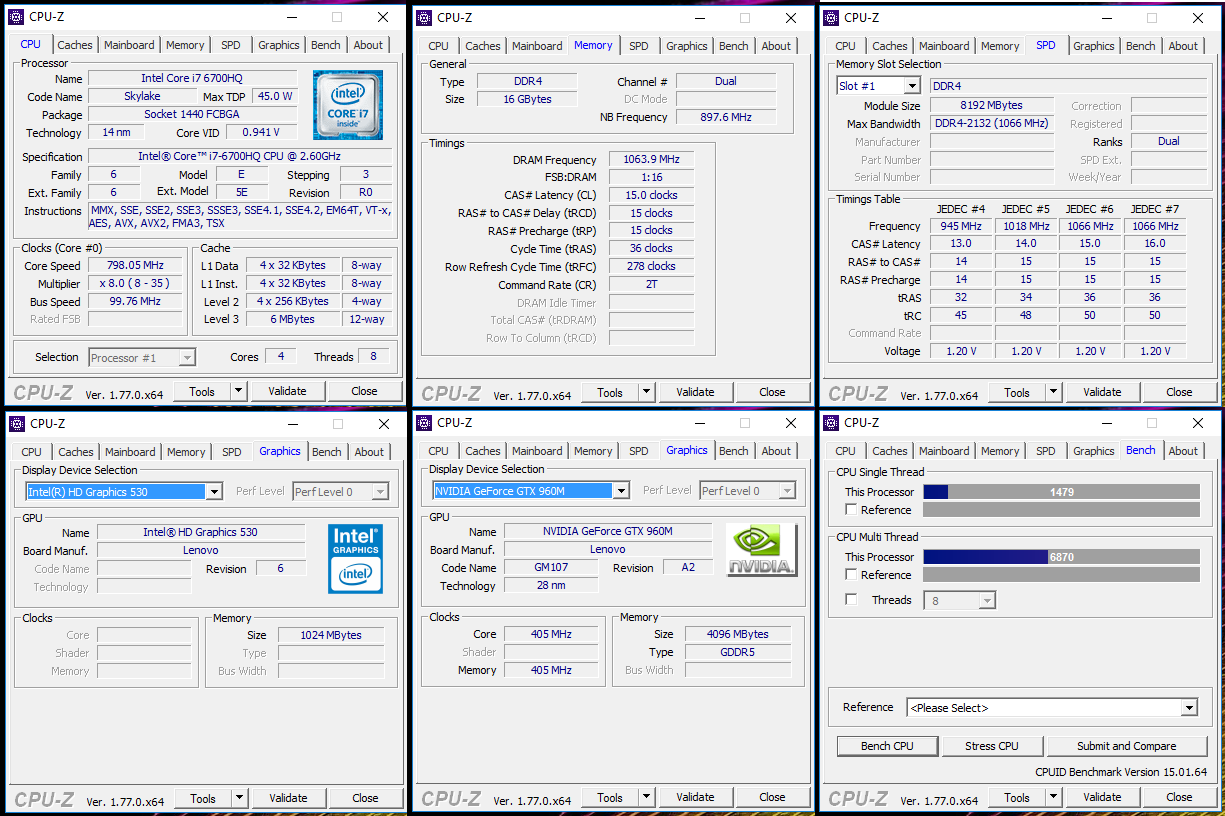Click the Bench CPU button
The height and width of the screenshot is (816, 1225).
[x=888, y=746]
